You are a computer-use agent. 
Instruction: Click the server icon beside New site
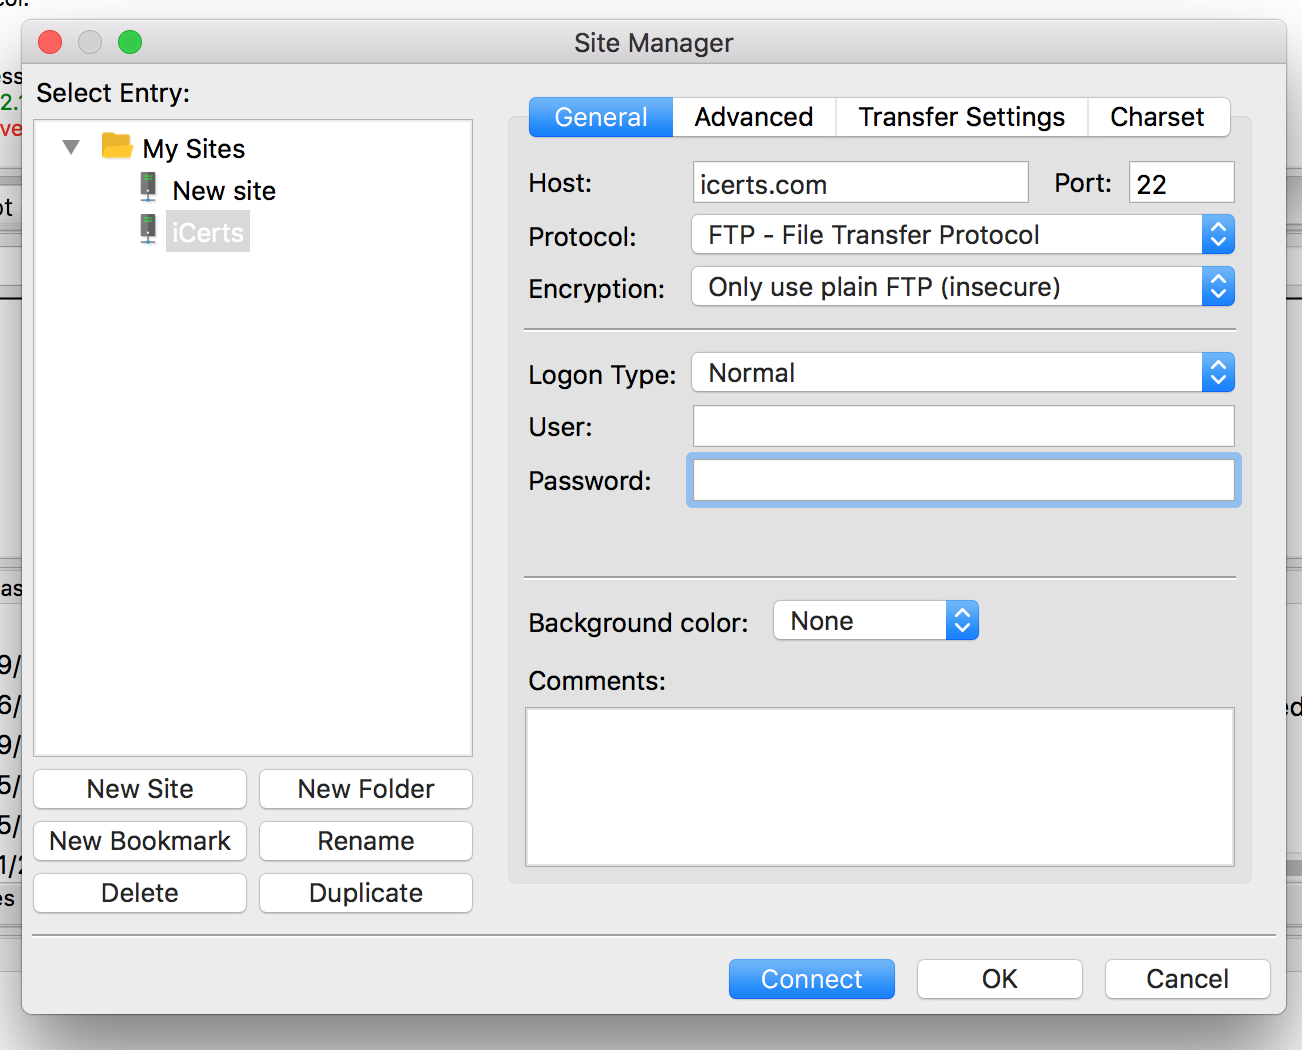click(148, 187)
